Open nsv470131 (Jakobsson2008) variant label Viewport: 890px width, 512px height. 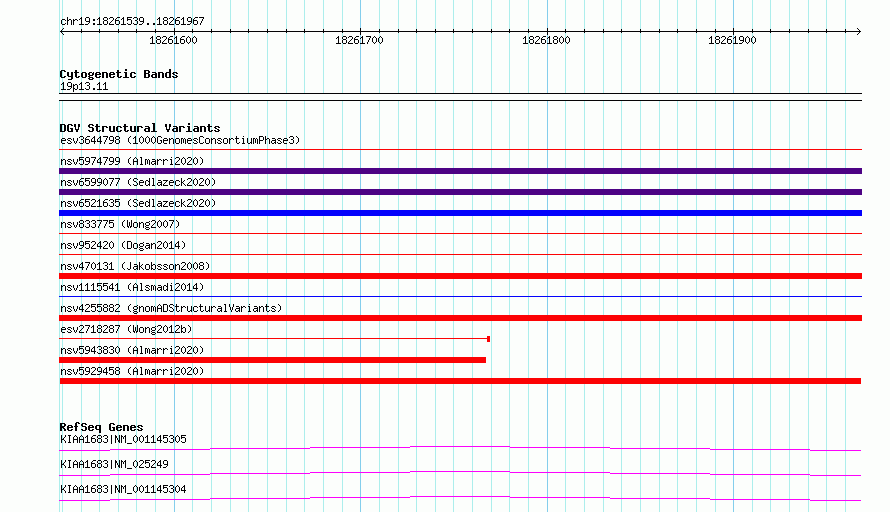click(x=135, y=266)
